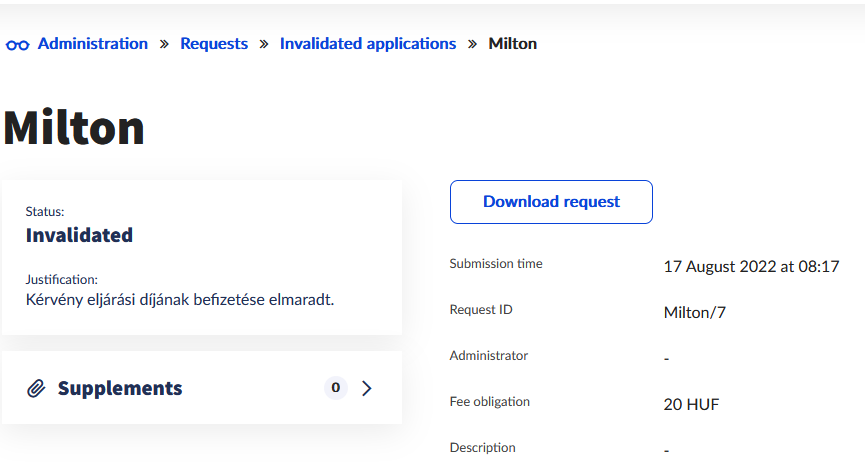Click the Administrator field label
The width and height of the screenshot is (865, 473).
(489, 356)
